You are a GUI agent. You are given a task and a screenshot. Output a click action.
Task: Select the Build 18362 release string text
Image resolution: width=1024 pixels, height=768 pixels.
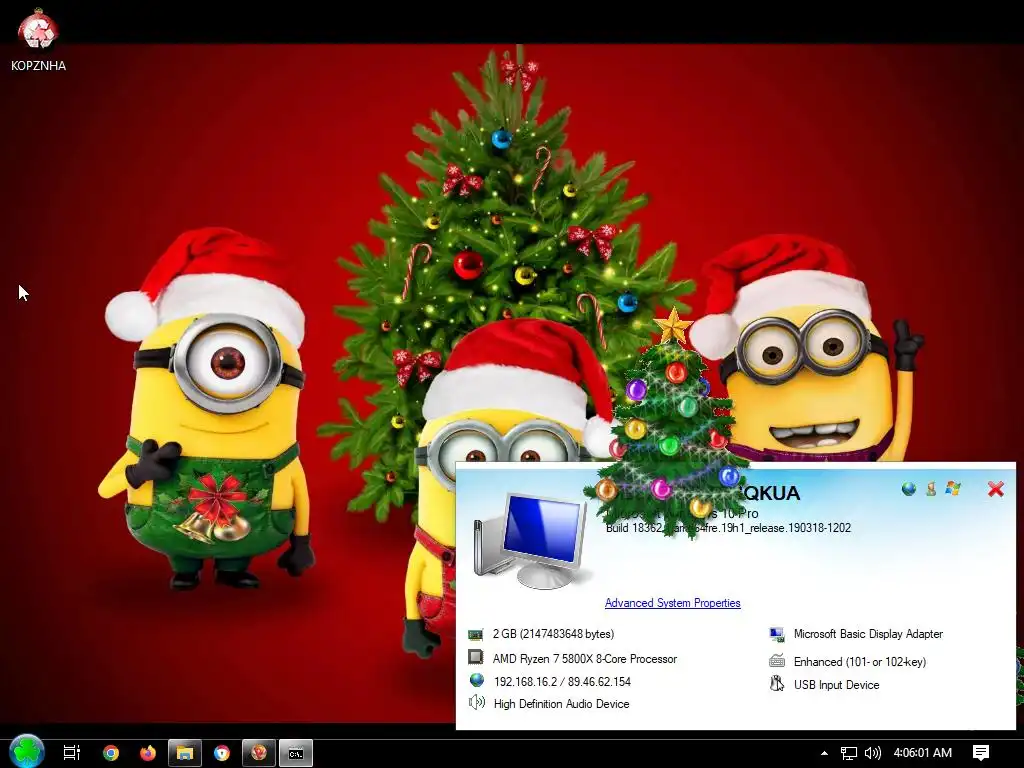pyautogui.click(x=728, y=528)
